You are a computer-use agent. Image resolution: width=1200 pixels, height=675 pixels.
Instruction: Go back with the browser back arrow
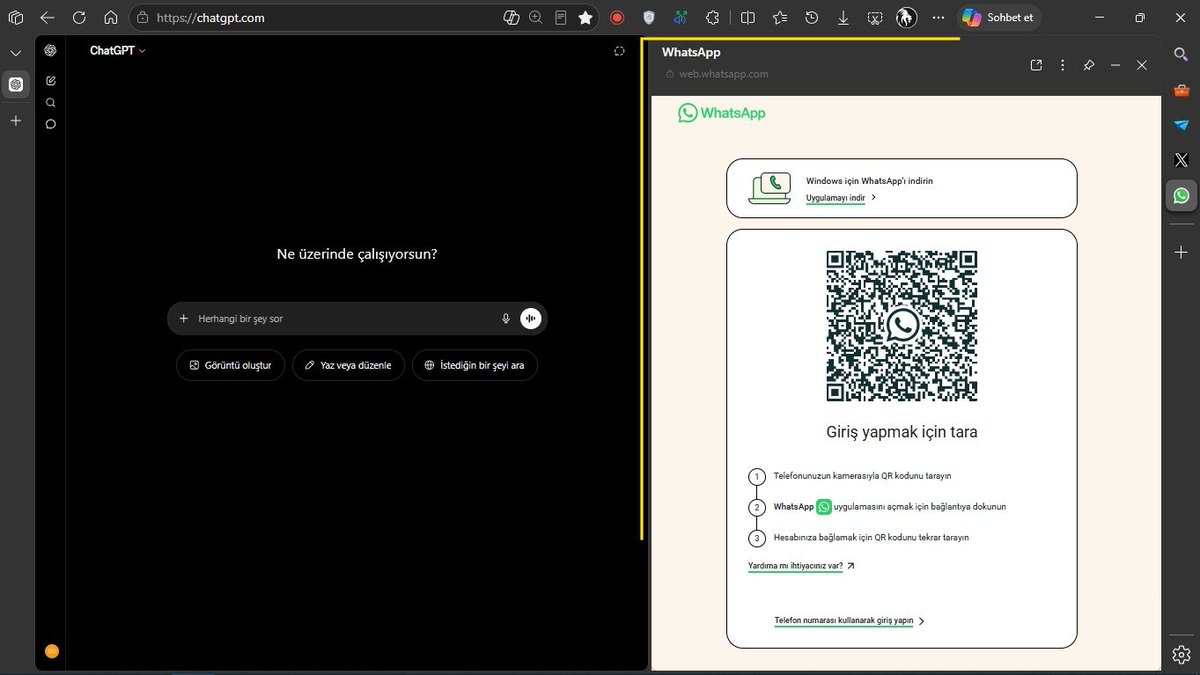tap(47, 17)
